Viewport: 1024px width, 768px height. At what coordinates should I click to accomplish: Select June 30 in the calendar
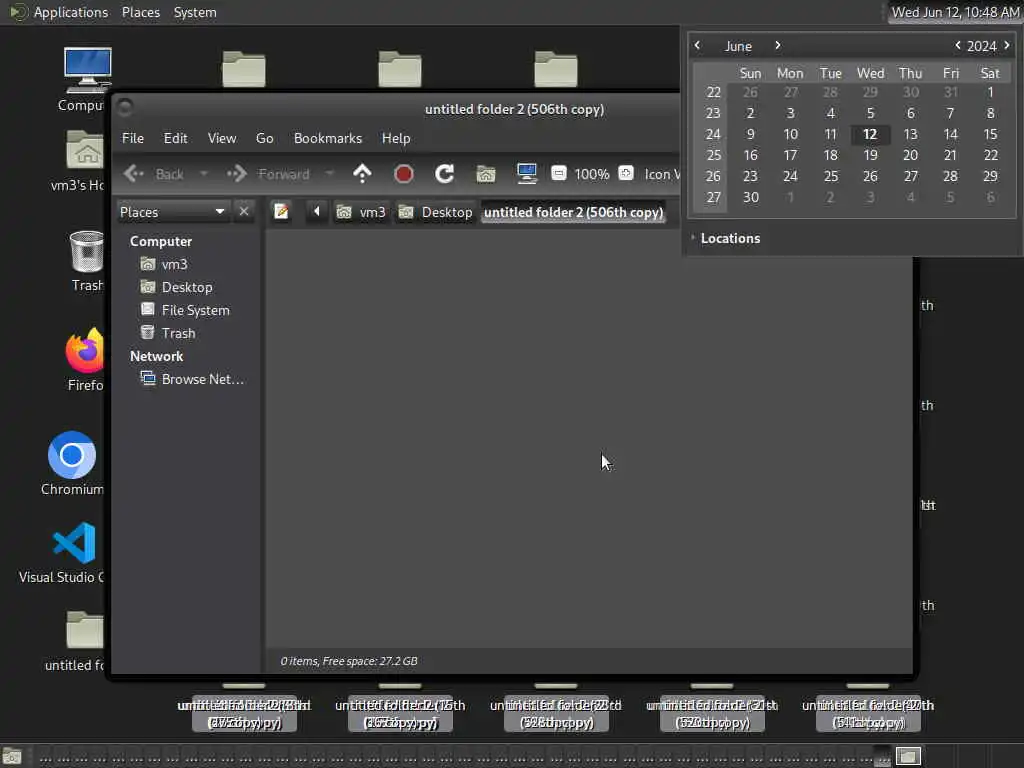(x=750, y=197)
